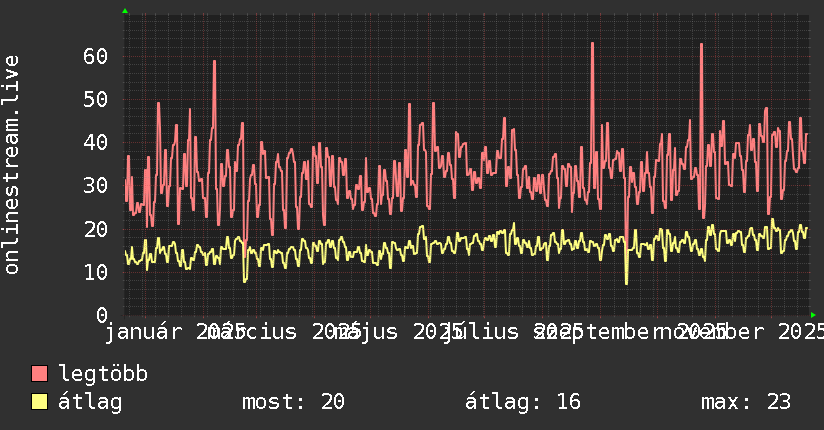The image size is (824, 430).
Task: Click the január x-axis label
Action: tap(144, 332)
